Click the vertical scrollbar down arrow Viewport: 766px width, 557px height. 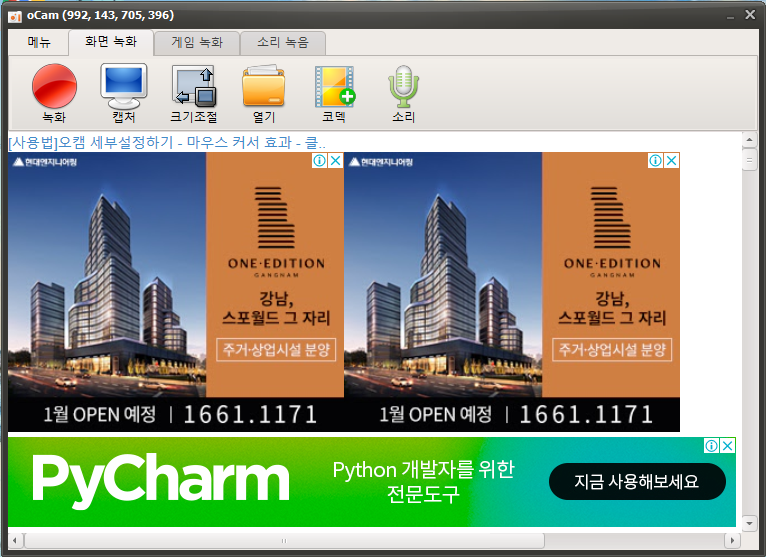point(749,523)
